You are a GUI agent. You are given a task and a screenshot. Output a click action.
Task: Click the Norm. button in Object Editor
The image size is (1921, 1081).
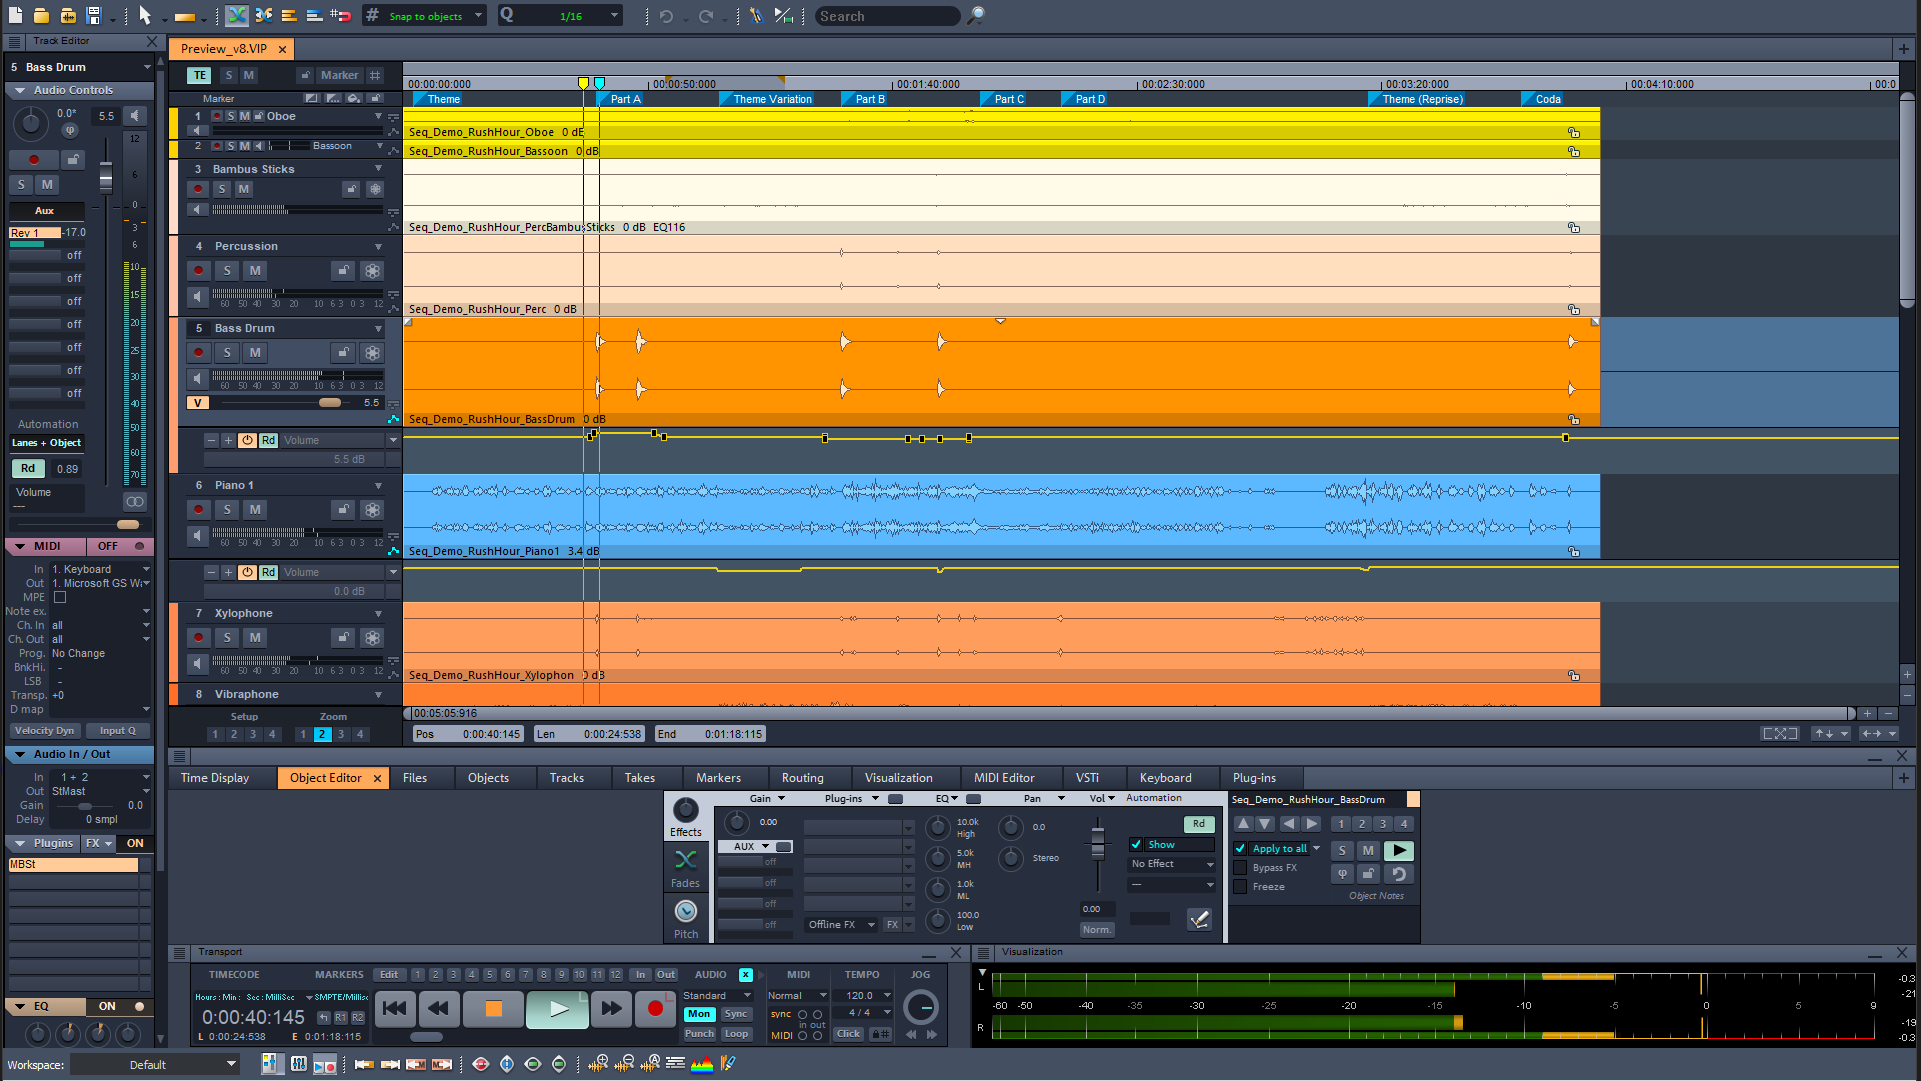1096,930
